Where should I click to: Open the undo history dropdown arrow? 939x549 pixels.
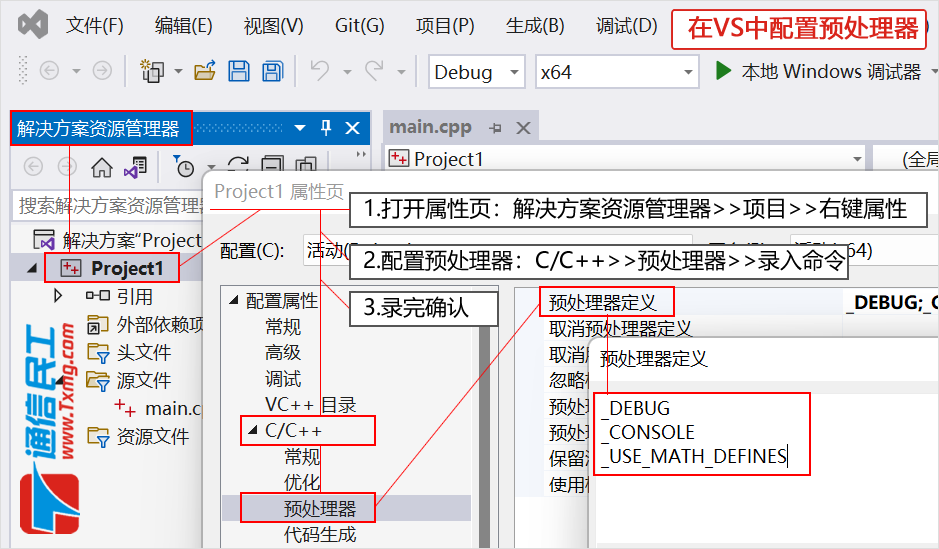click(x=347, y=72)
